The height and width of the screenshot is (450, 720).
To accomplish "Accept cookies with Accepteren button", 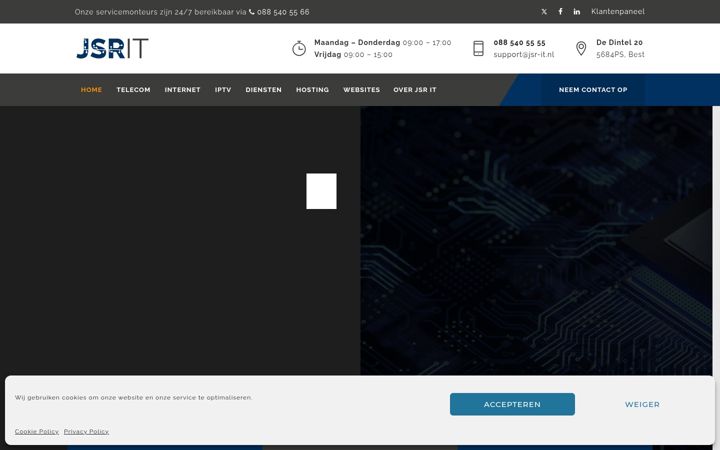I will 512,404.
